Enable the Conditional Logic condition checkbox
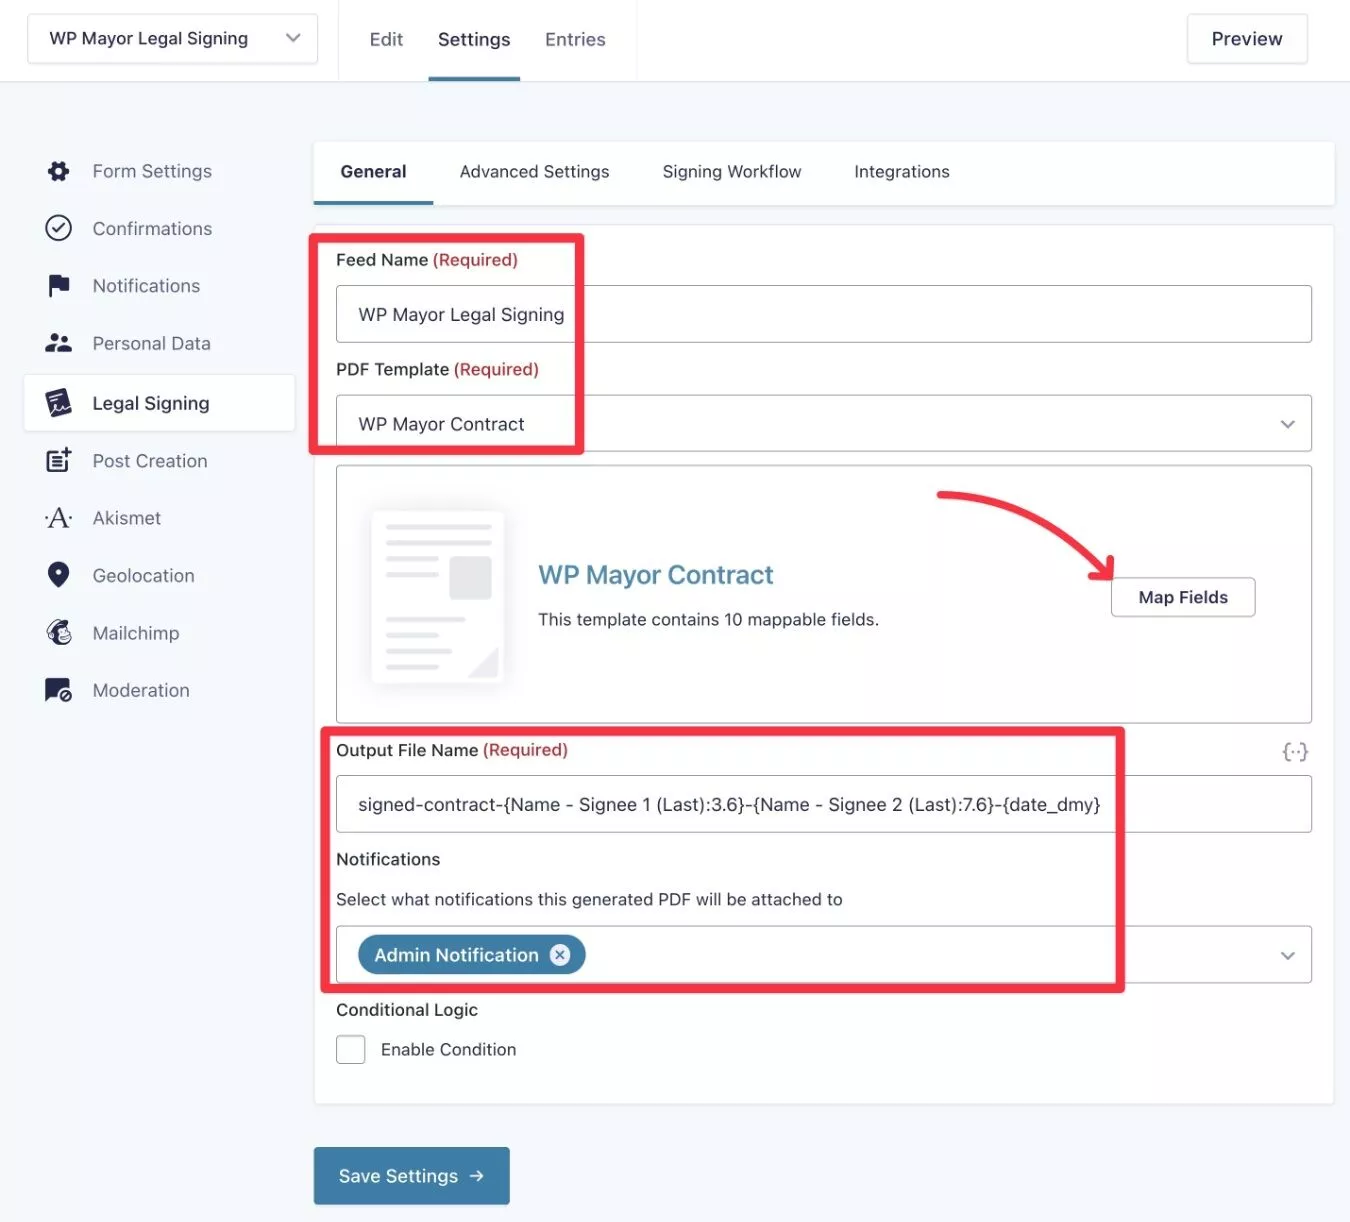Image resolution: width=1350 pixels, height=1222 pixels. click(351, 1049)
